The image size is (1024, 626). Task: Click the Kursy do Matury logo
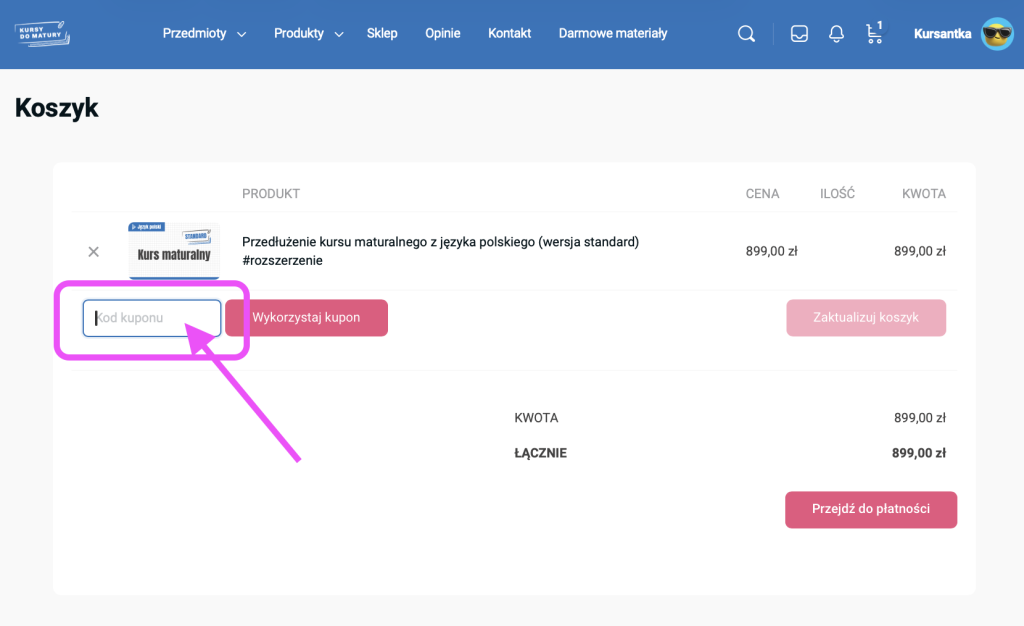pyautogui.click(x=42, y=33)
